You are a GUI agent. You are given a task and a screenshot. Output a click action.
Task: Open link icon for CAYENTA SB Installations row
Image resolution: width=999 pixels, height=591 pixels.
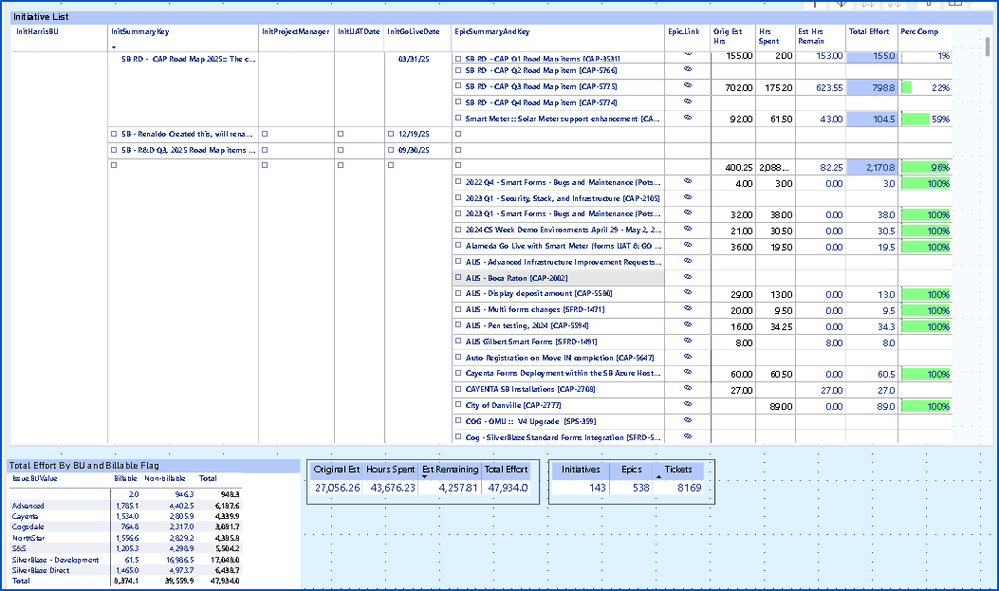(x=687, y=389)
